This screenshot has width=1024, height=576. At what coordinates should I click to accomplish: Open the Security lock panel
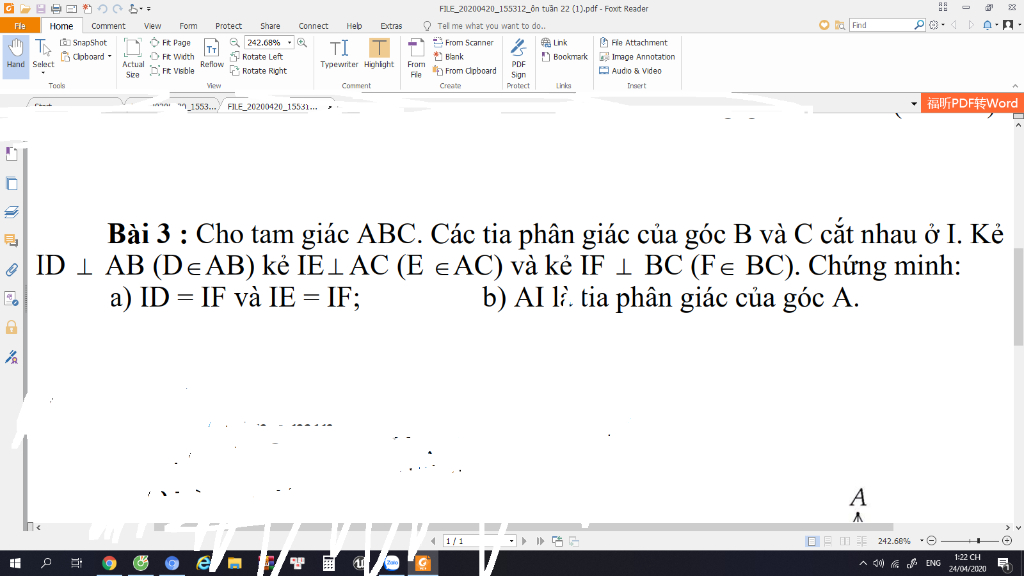pyautogui.click(x=11, y=327)
